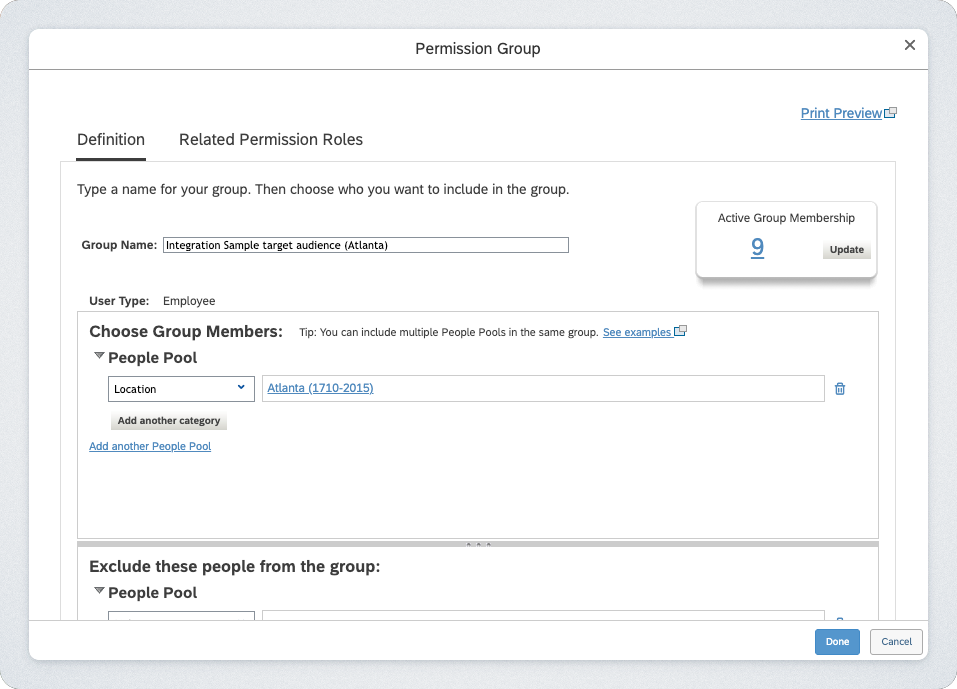Click the new-window icon beside Print Preview

coord(891,113)
